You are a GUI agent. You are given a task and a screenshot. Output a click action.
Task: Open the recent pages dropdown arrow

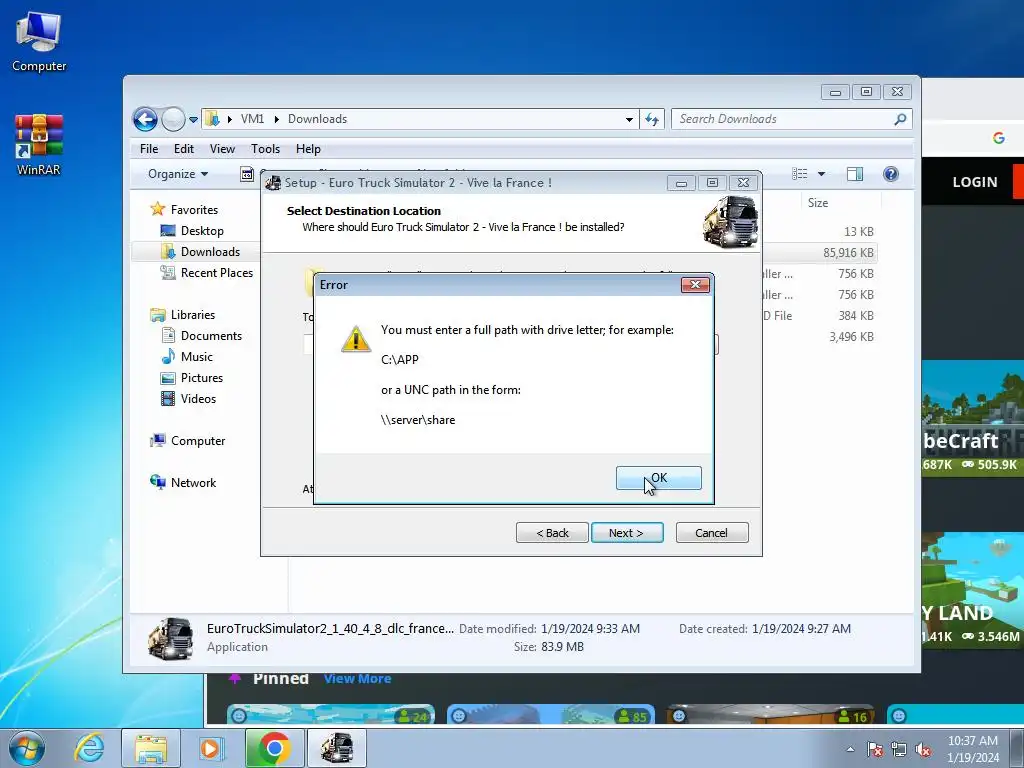pos(193,120)
